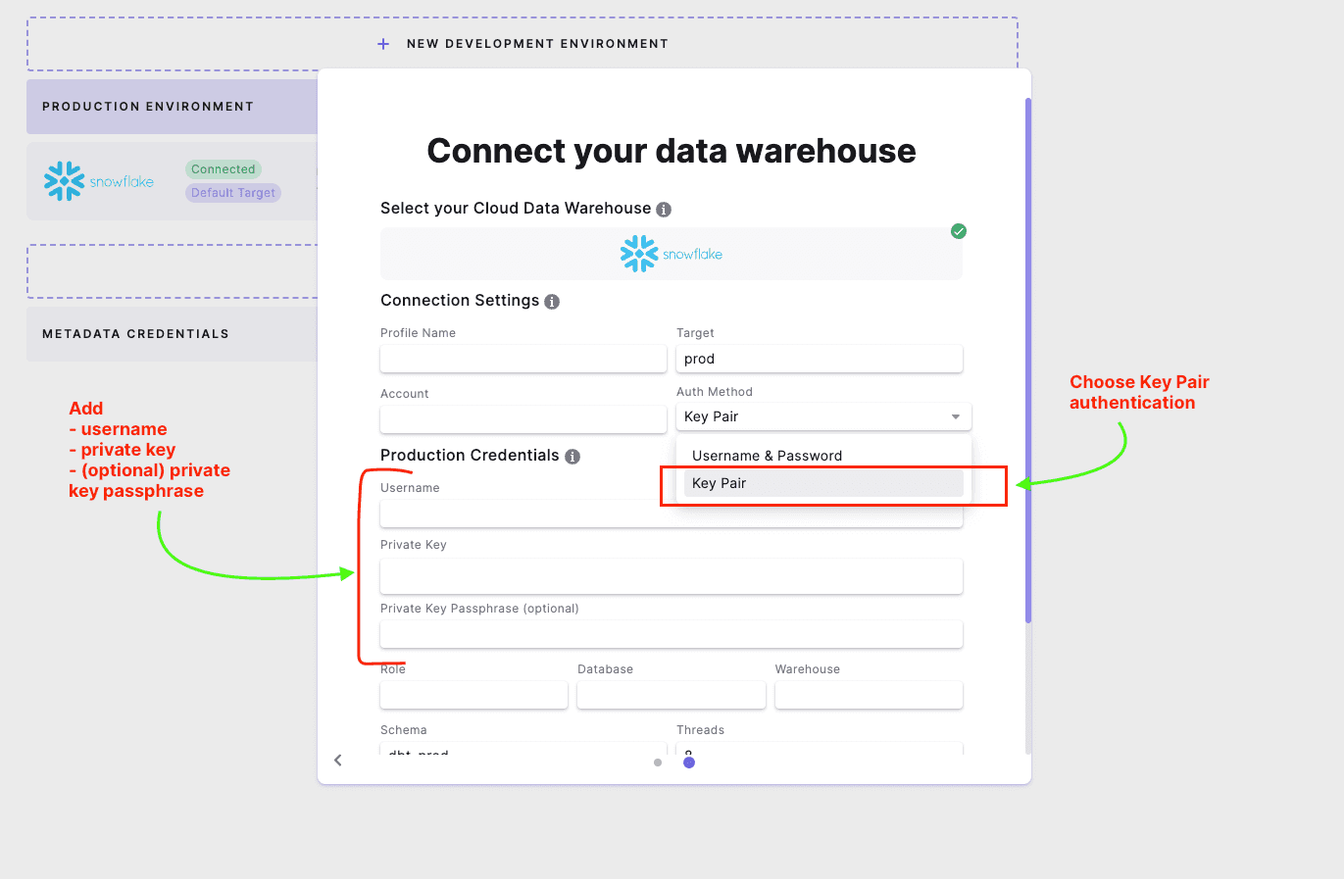
Task: Click the Private Key Passphrase field
Action: (x=671, y=634)
